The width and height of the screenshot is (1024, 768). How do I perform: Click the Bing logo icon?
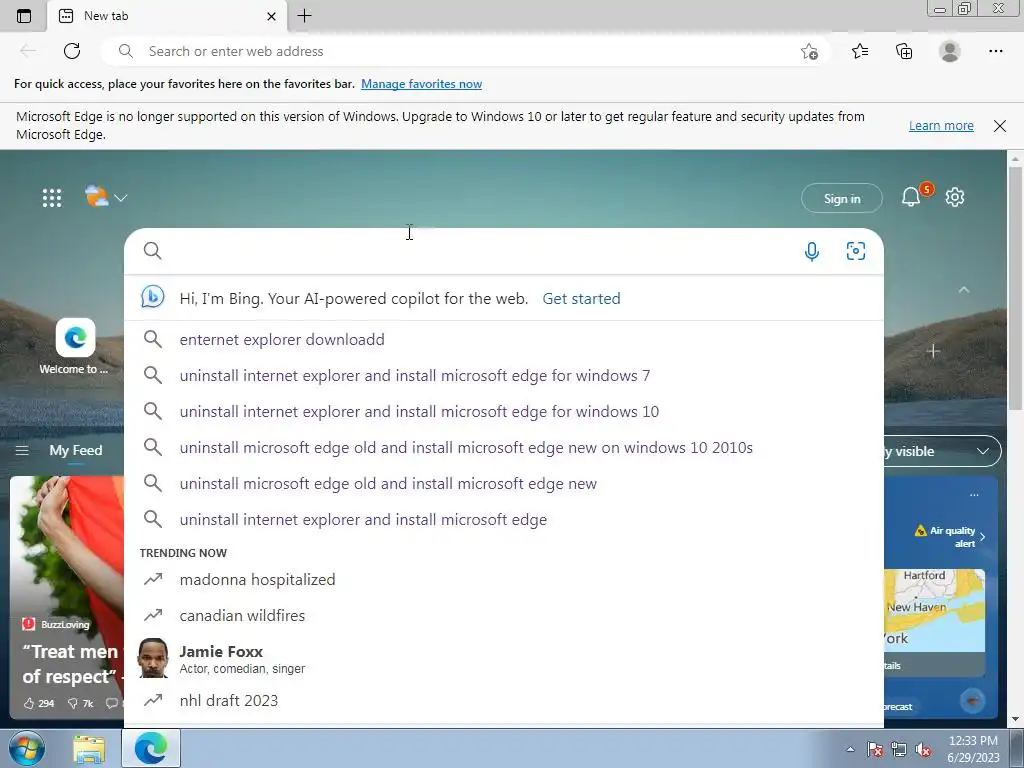point(153,297)
